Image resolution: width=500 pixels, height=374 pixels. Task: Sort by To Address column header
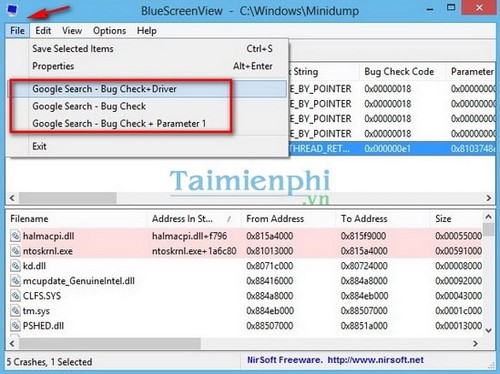[x=383, y=219]
